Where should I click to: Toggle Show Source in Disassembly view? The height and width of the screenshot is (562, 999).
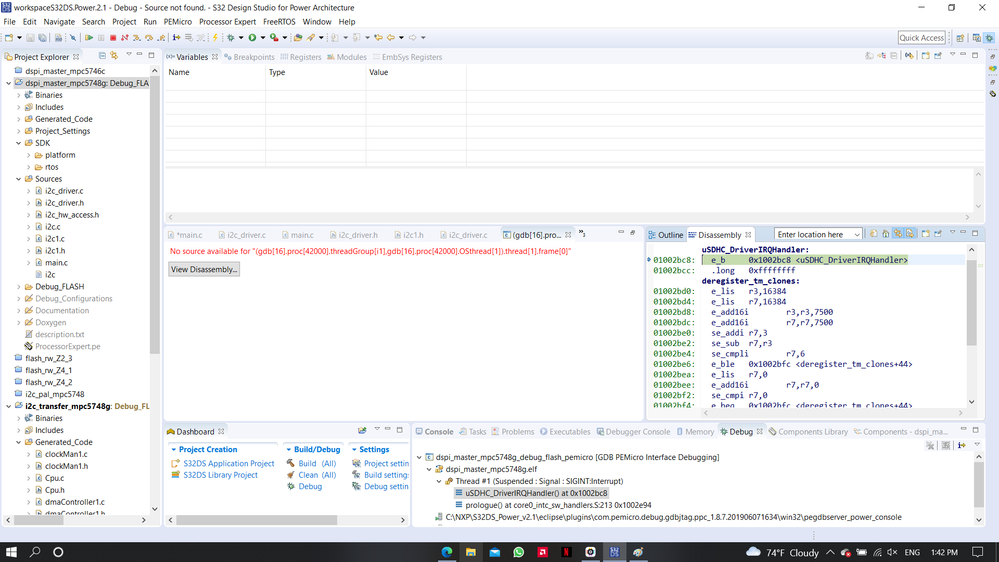click(910, 234)
